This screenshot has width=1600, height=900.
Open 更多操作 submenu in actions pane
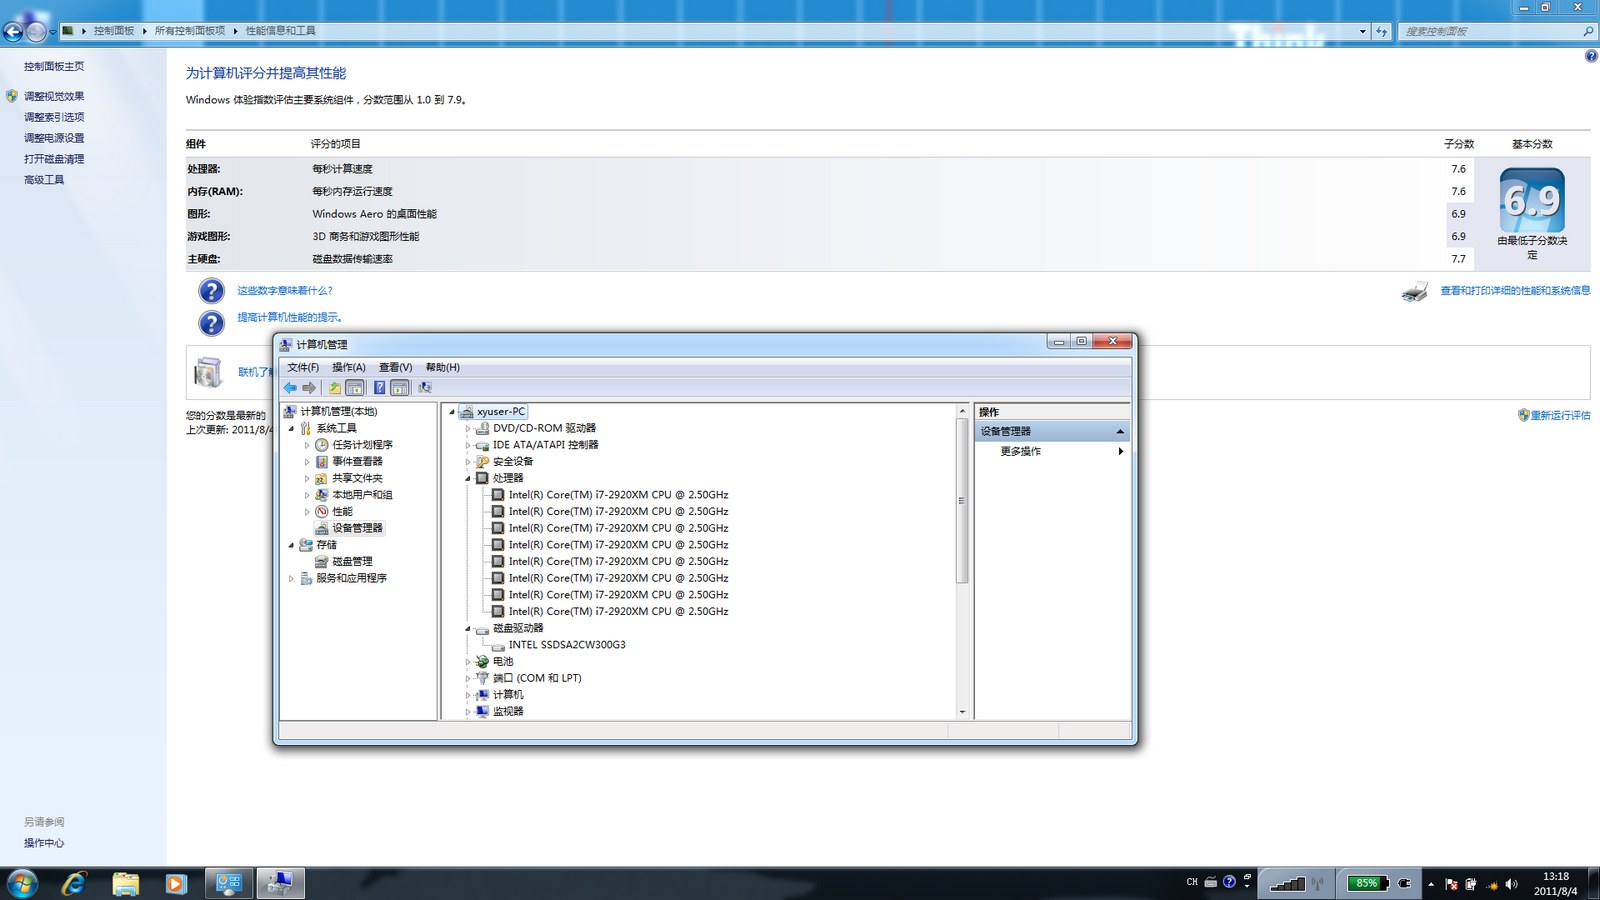1054,452
